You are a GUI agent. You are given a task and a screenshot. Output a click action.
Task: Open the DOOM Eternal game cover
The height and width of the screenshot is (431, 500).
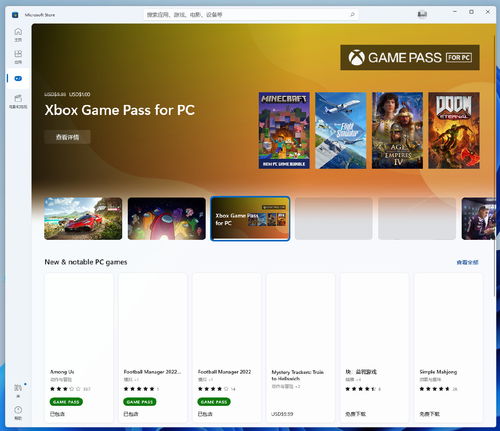(x=454, y=130)
